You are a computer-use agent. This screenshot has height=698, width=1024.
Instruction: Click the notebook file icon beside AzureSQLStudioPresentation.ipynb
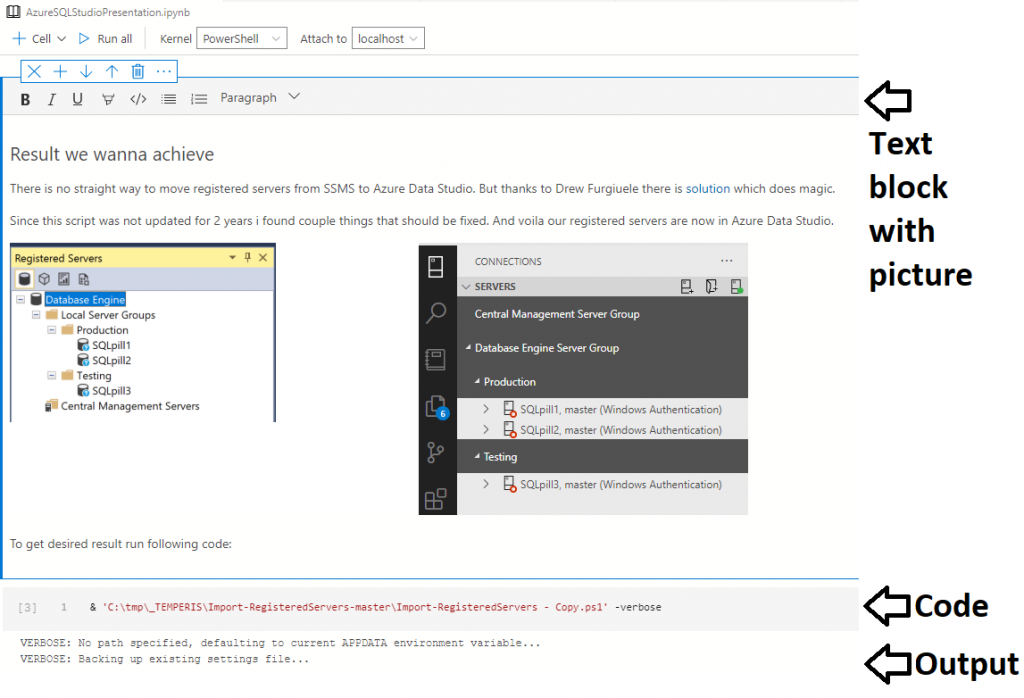[x=12, y=12]
